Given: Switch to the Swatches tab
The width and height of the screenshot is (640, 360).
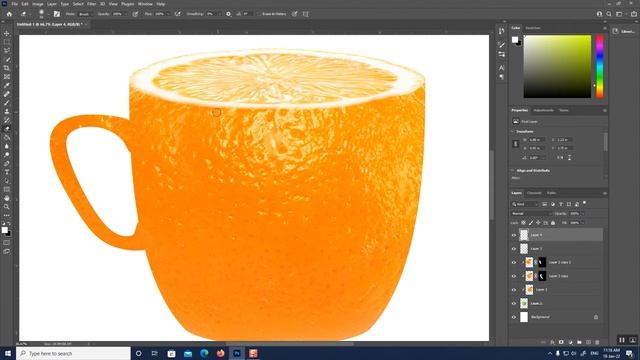Looking at the screenshot, I should (x=533, y=28).
